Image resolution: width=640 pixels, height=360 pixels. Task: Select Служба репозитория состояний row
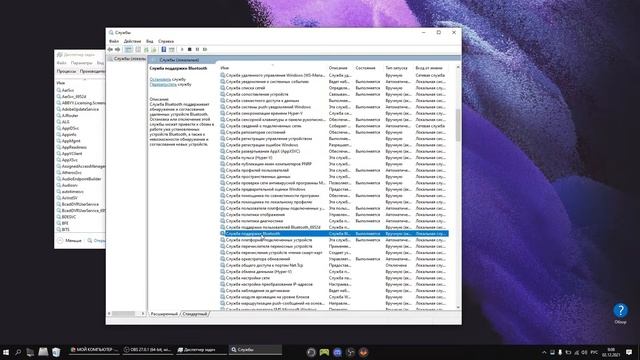pos(334,132)
